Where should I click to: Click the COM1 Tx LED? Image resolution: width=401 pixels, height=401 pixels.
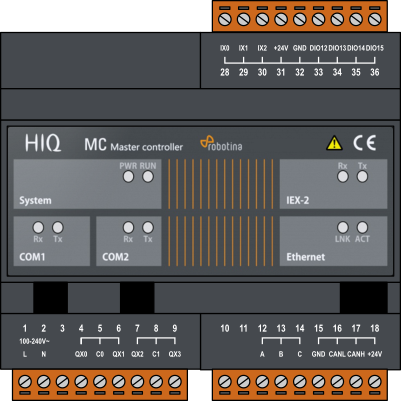click(x=58, y=227)
